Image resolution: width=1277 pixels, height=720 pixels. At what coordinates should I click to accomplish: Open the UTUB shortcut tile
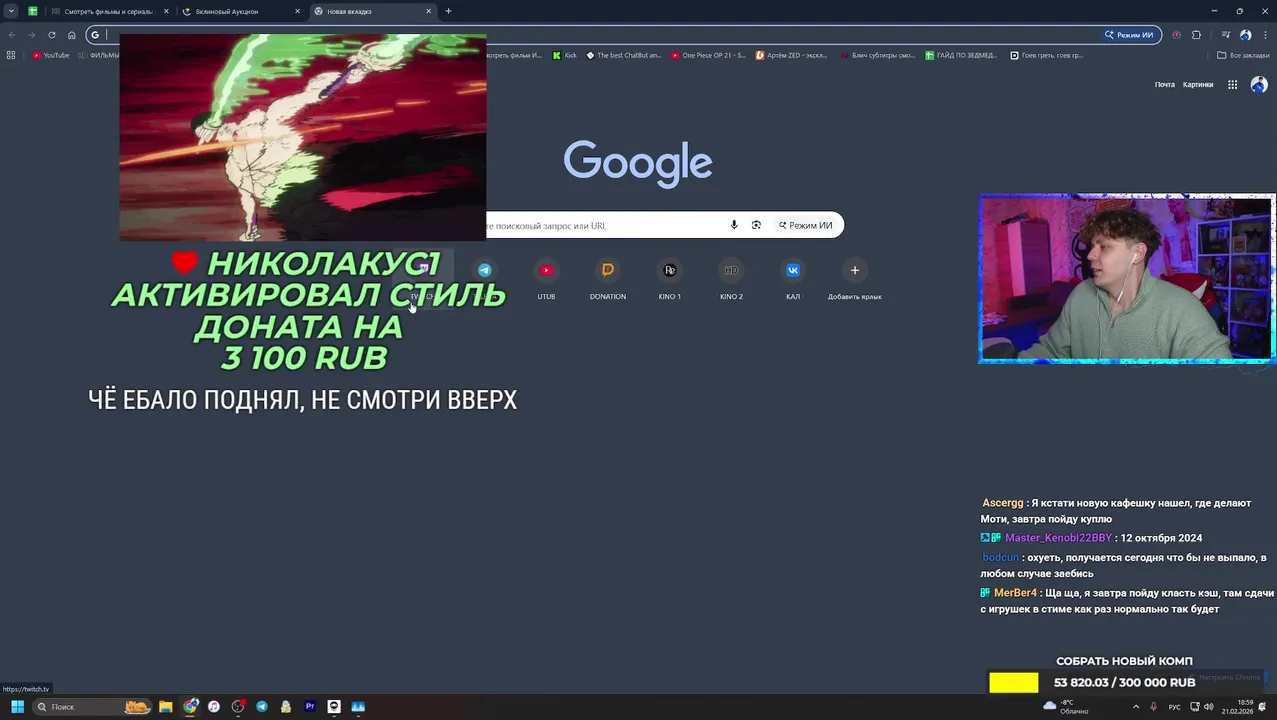tap(546, 278)
